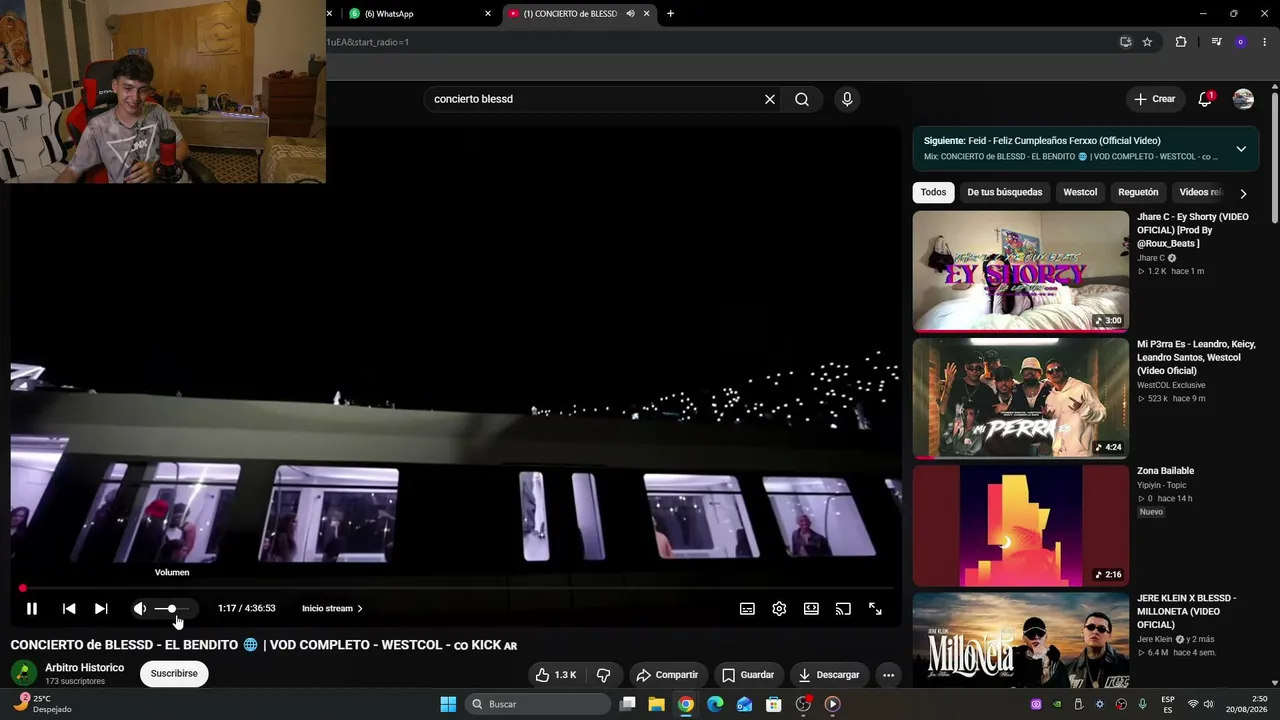1280x720 pixels.
Task: Click the taskbar Buscar search box
Action: click(538, 704)
